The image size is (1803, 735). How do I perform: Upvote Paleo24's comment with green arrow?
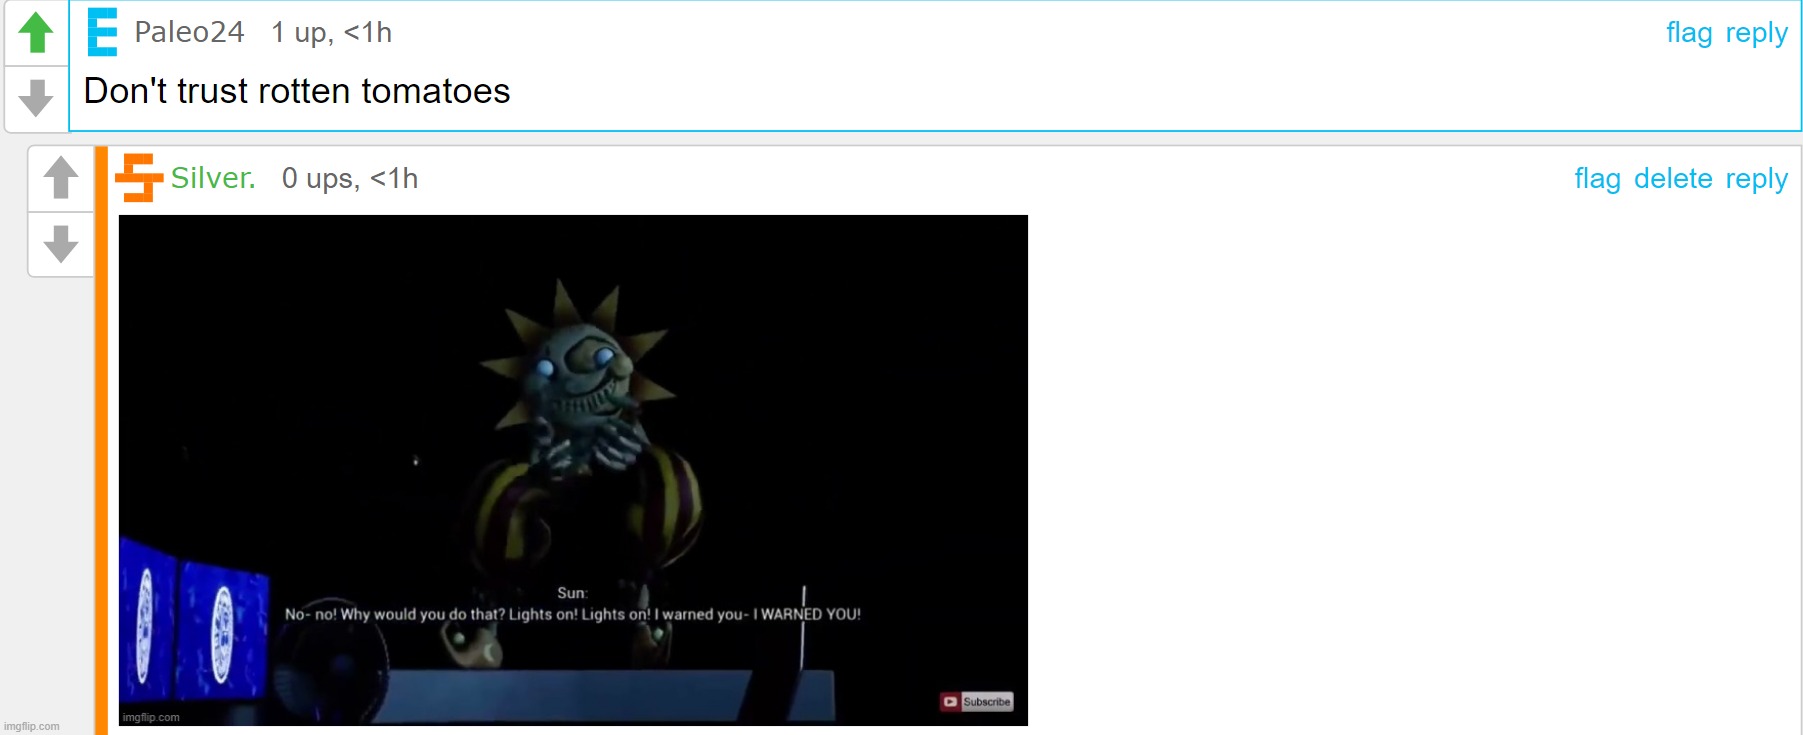coord(36,33)
